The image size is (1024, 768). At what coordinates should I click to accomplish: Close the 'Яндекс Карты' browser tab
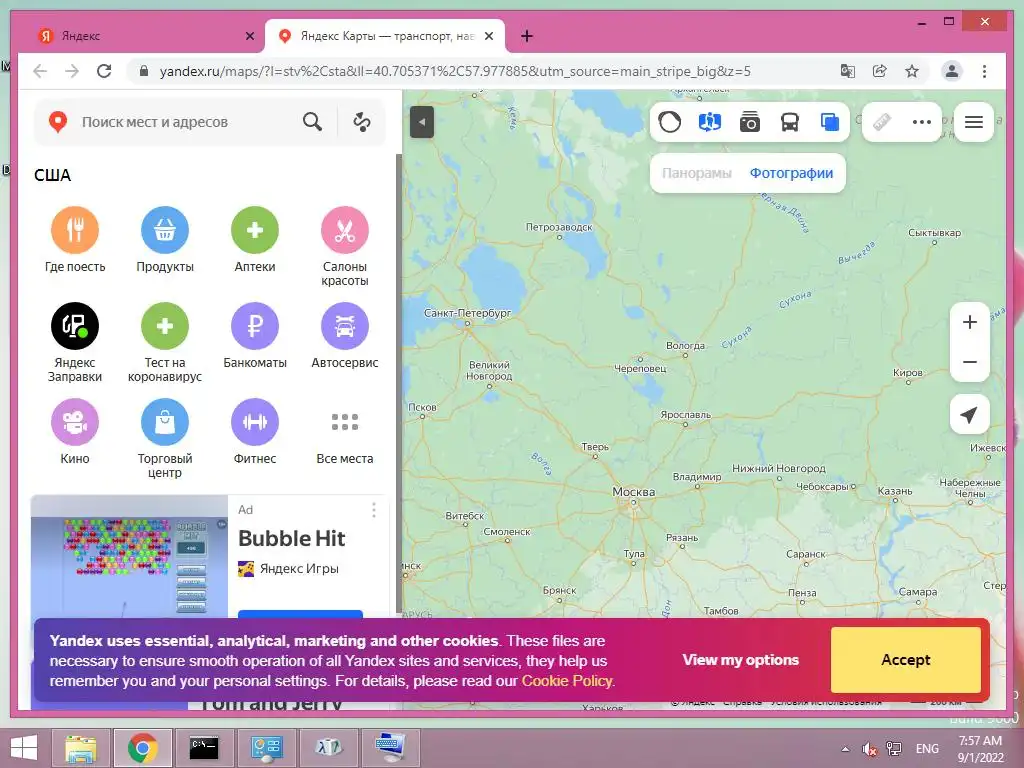click(x=488, y=36)
